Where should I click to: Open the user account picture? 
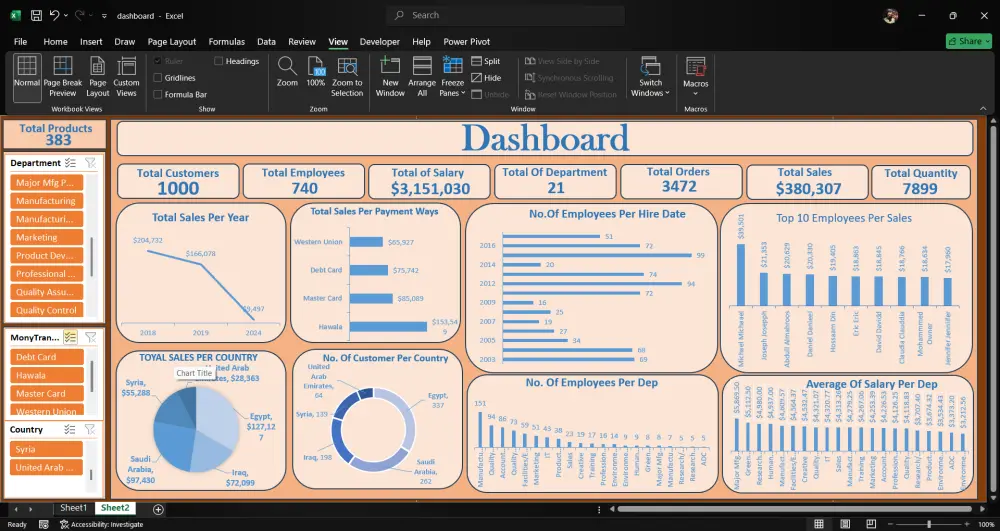coord(891,16)
